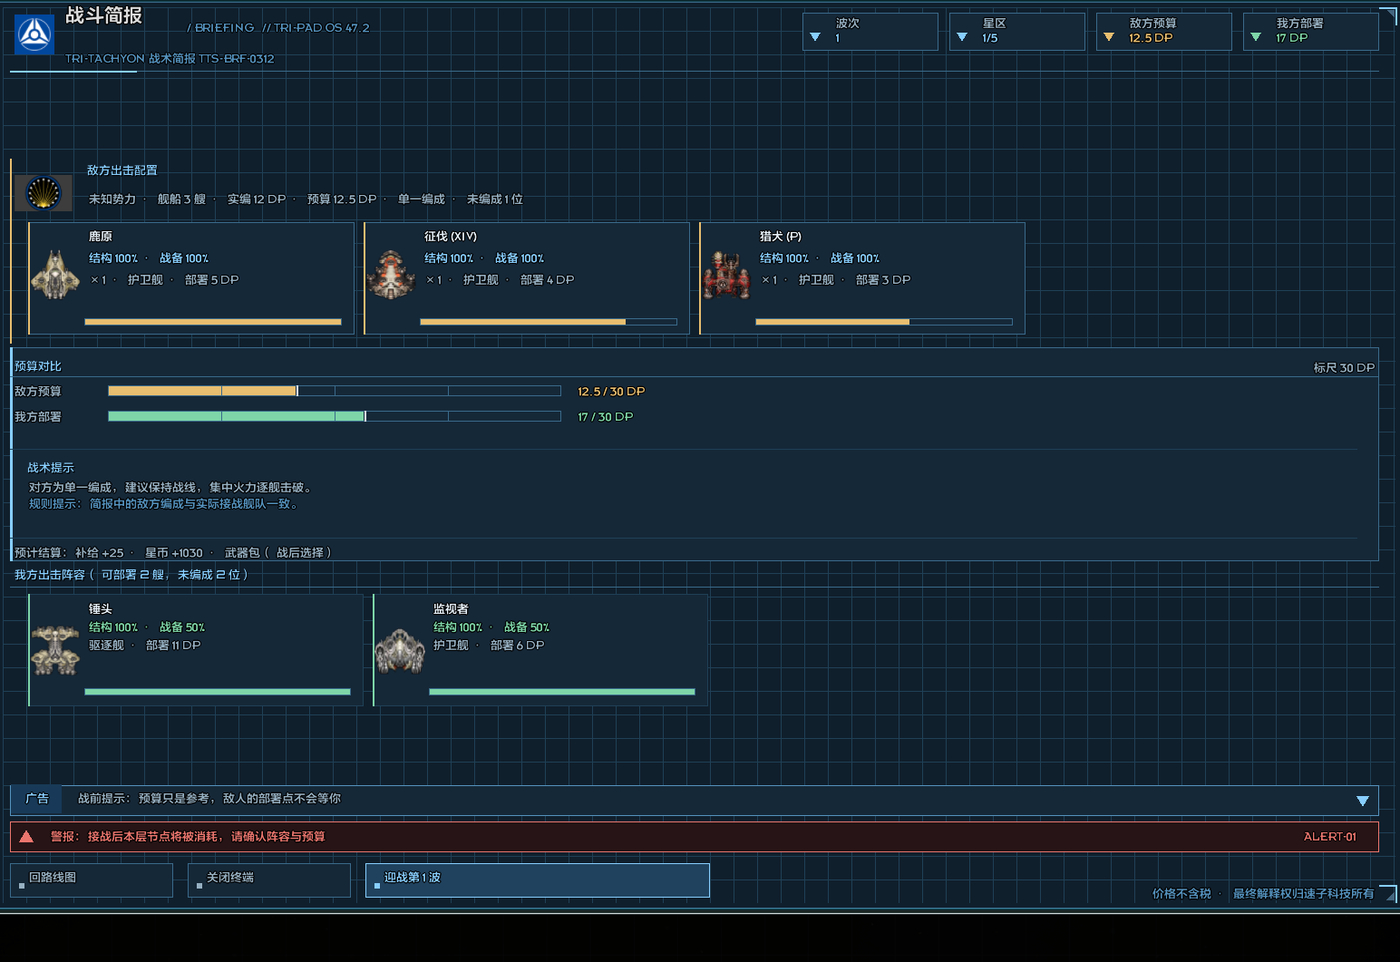Open the 我方部署 dropdown arrow
Image resolution: width=1400 pixels, height=962 pixels.
1256,38
